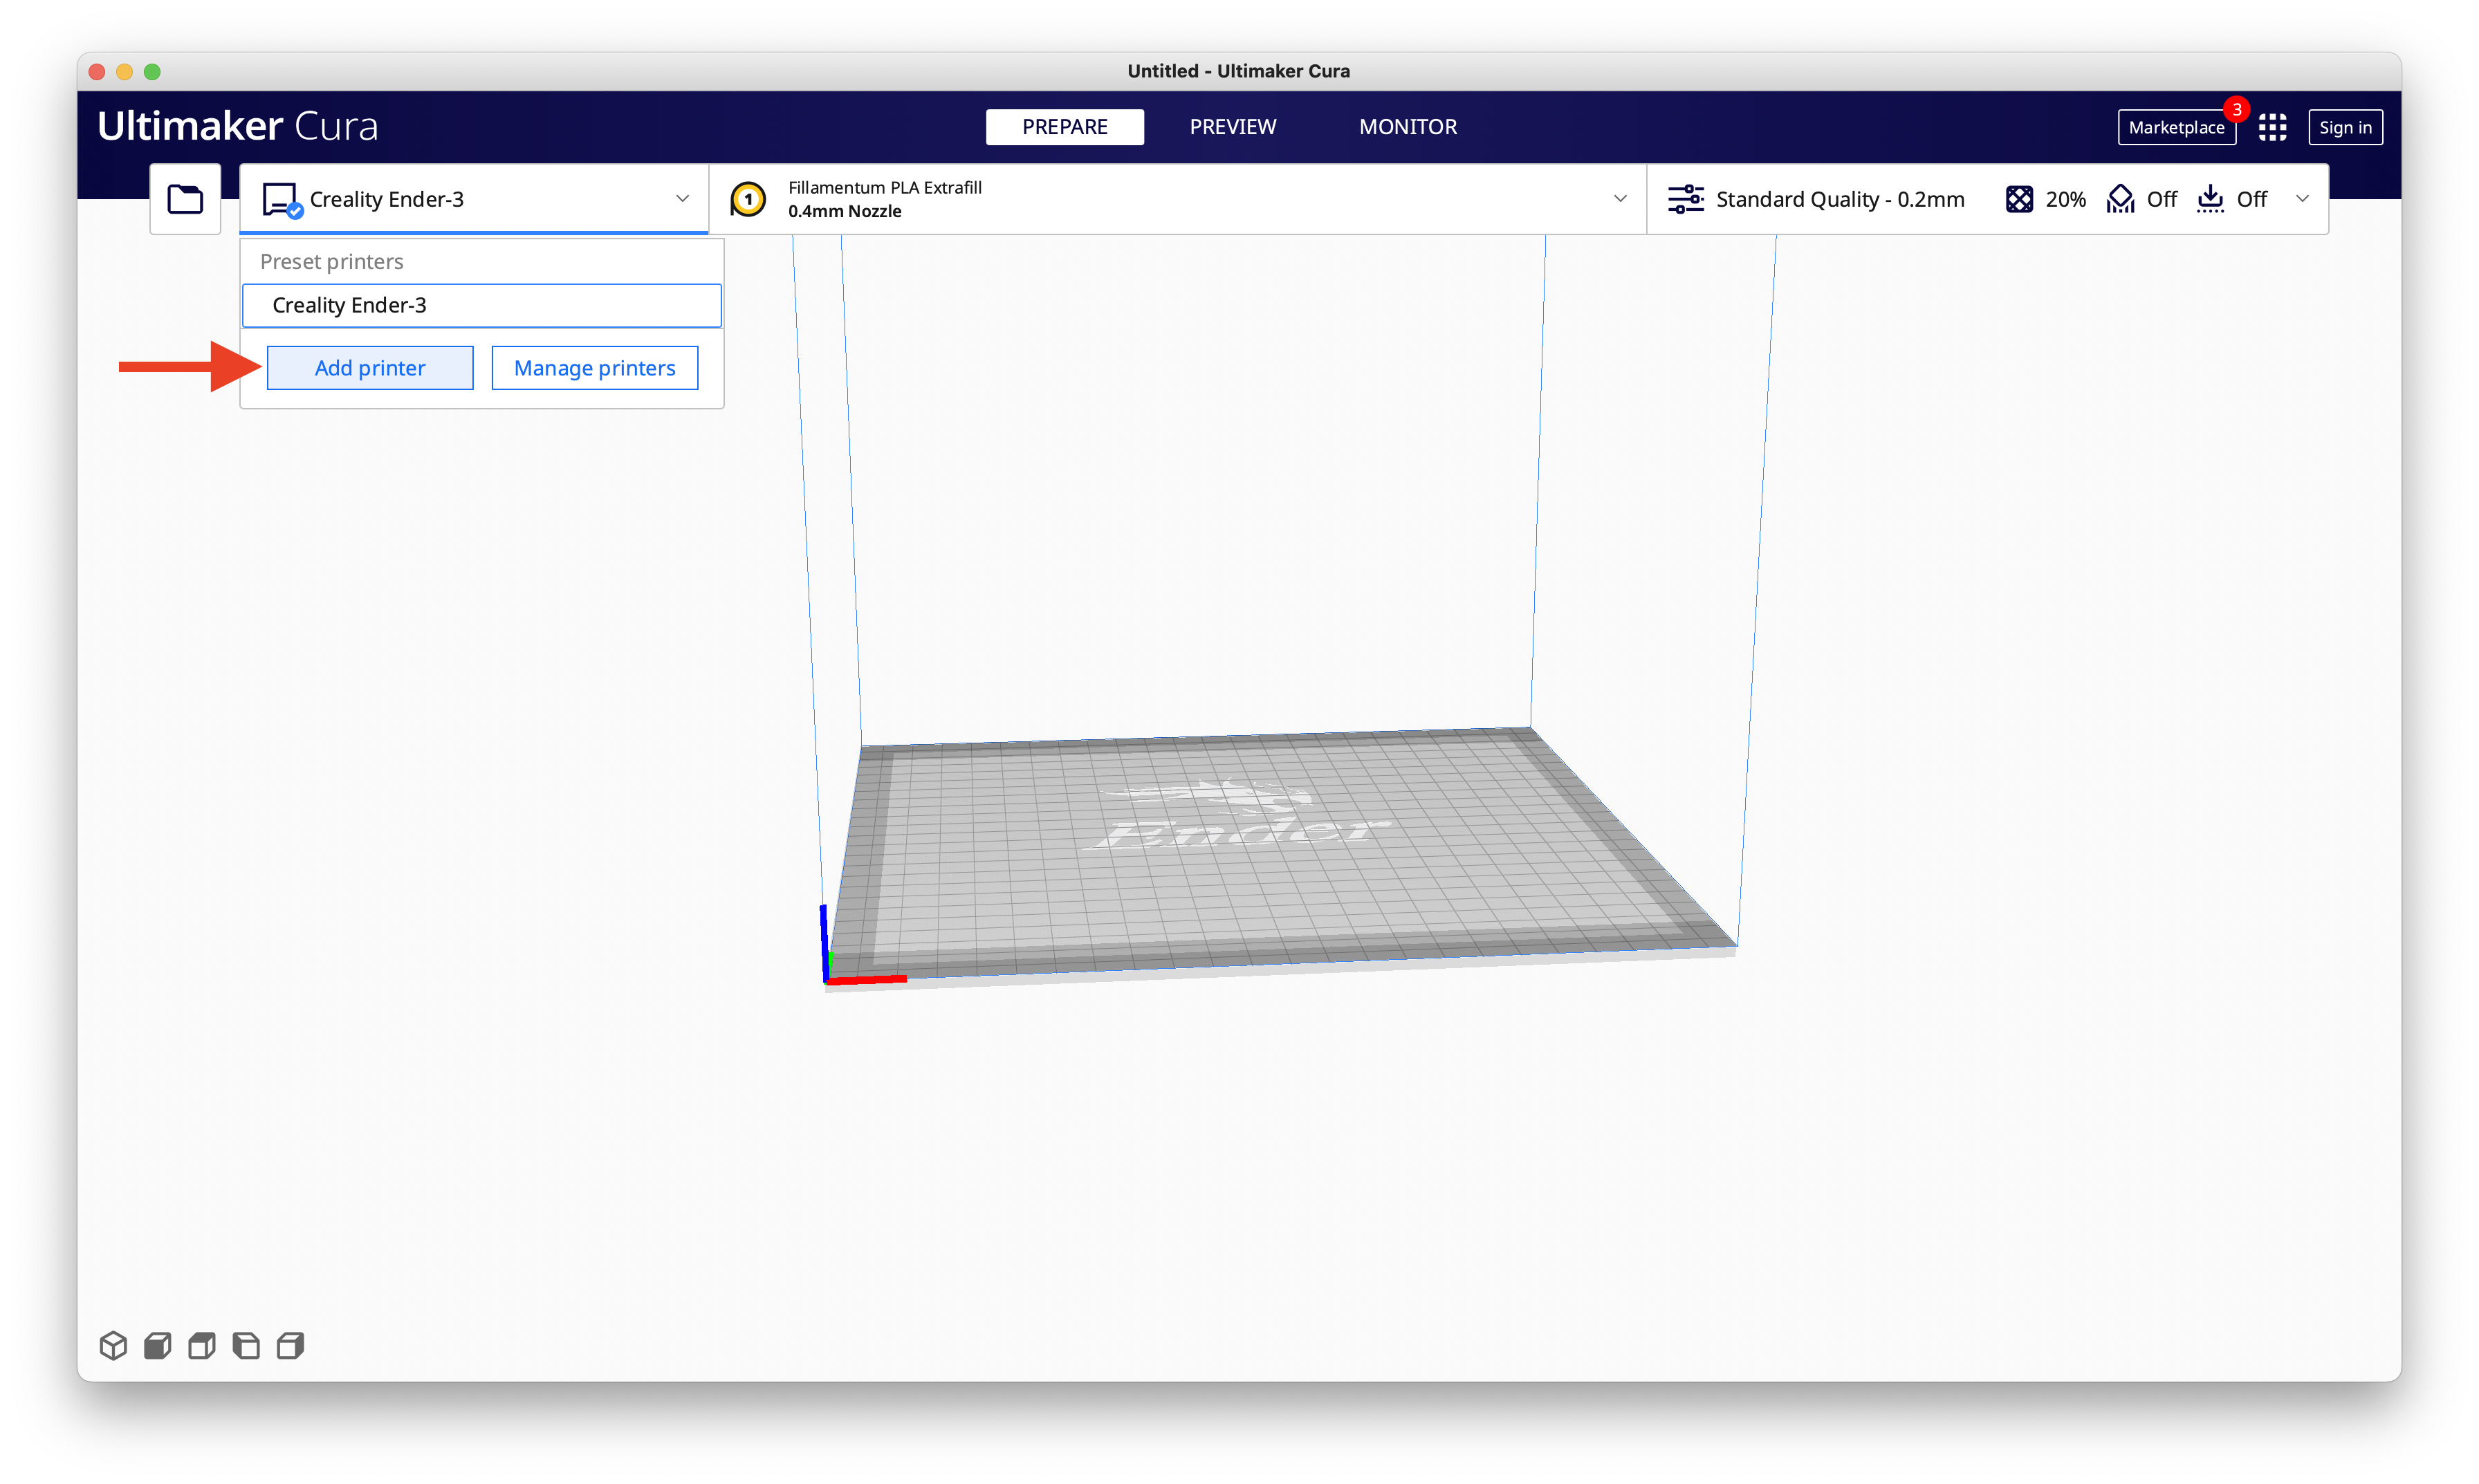
Task: Click the extruder 1 material icon
Action: coord(748,198)
